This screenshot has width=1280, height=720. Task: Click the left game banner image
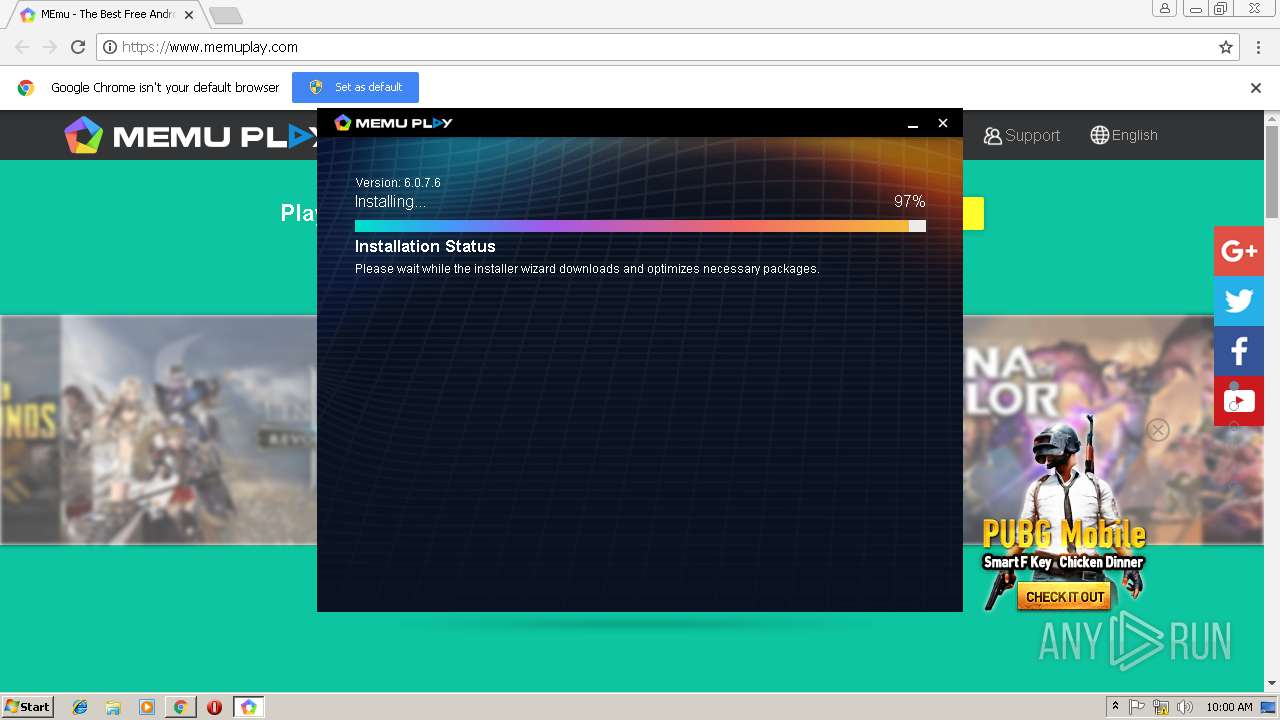click(158, 430)
